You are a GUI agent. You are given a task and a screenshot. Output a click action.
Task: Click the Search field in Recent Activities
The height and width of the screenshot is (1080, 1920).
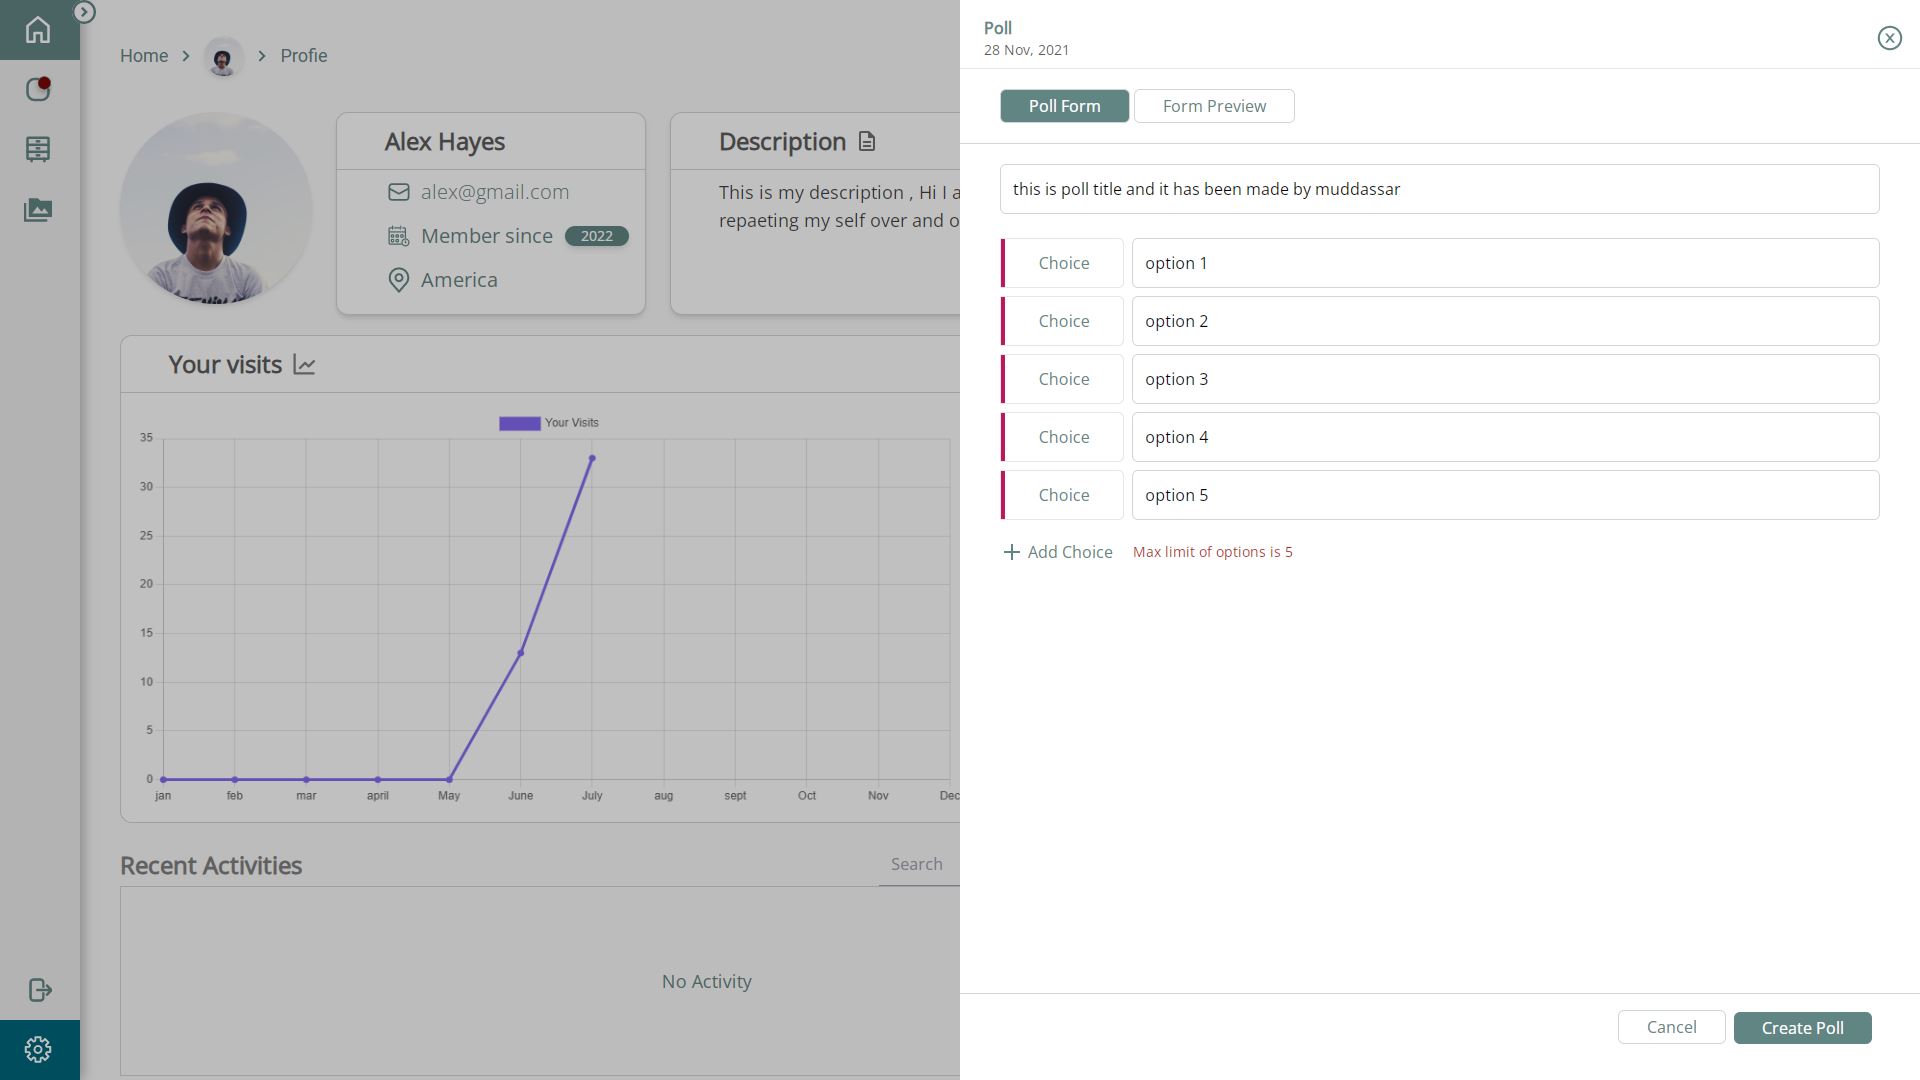coord(919,864)
